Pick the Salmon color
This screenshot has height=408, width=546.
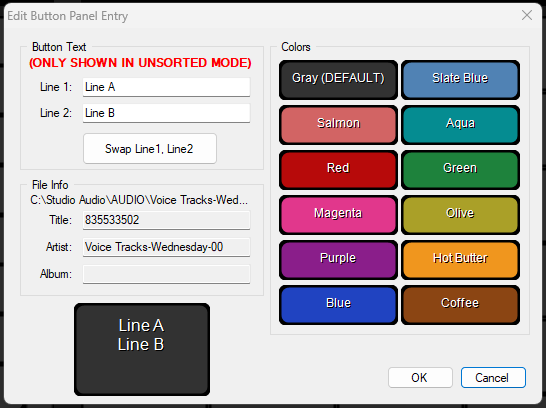[338, 125]
